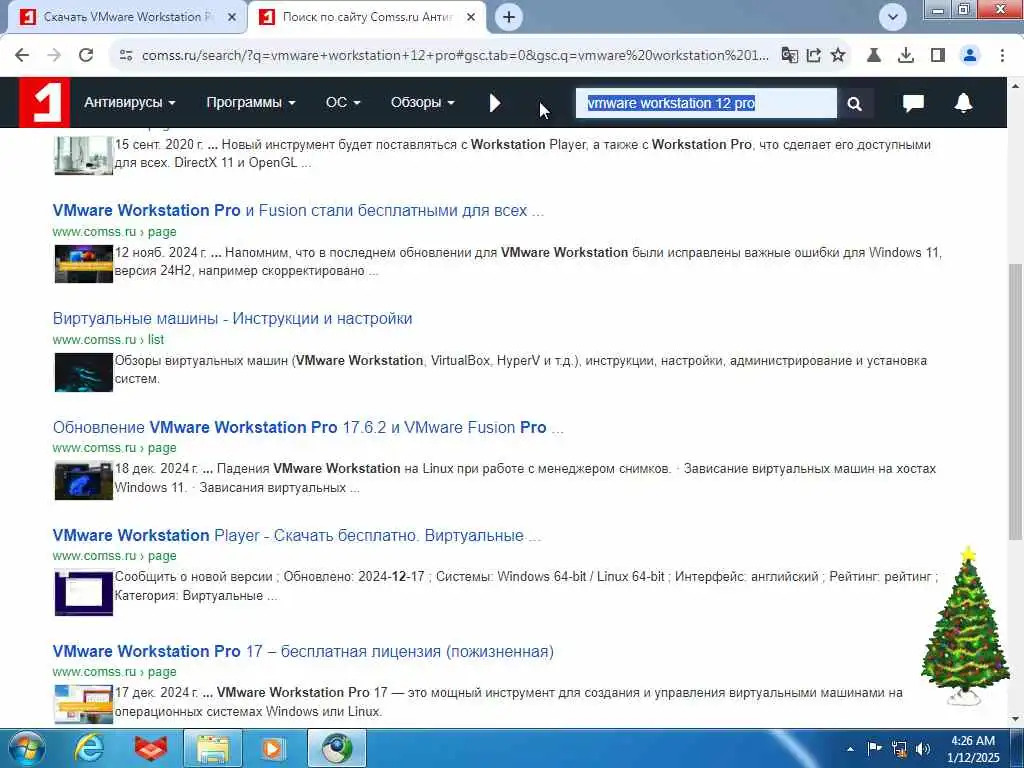Open notifications bell icon

(x=963, y=103)
